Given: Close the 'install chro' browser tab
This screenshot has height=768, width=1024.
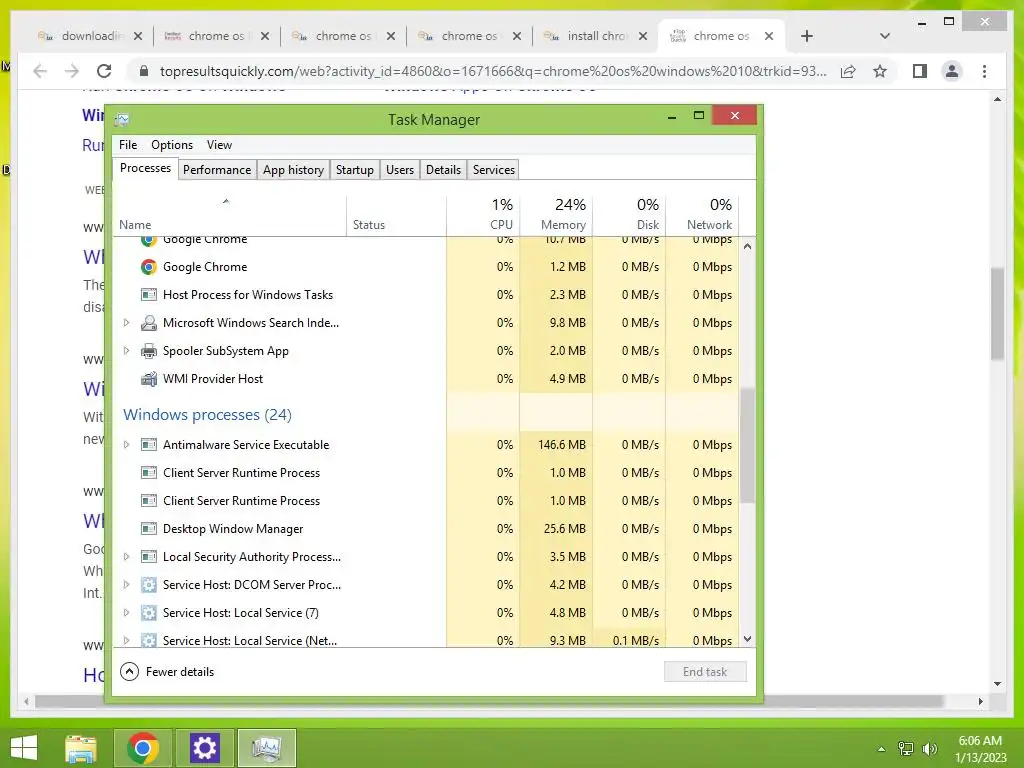Looking at the screenshot, I should (x=643, y=36).
